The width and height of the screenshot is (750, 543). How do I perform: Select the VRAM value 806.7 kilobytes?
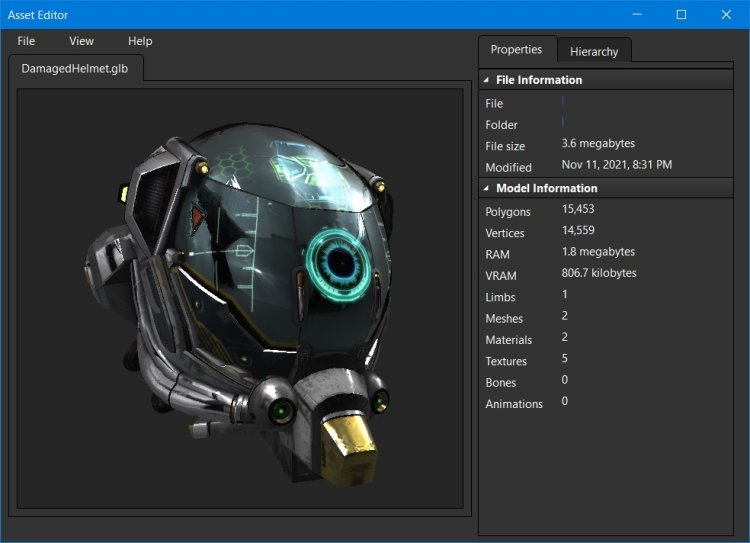(x=599, y=273)
